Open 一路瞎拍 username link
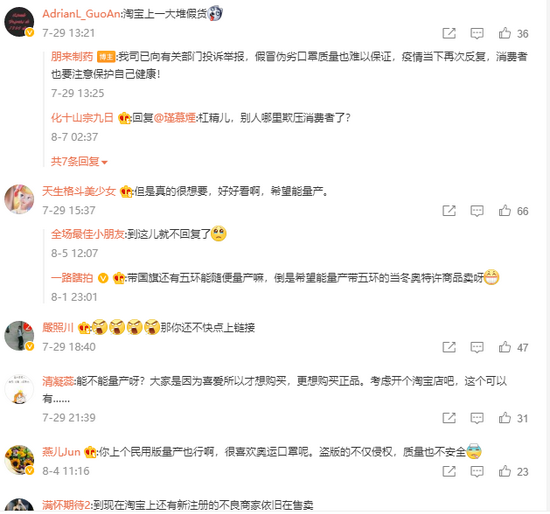The image size is (550, 514). click(72, 278)
